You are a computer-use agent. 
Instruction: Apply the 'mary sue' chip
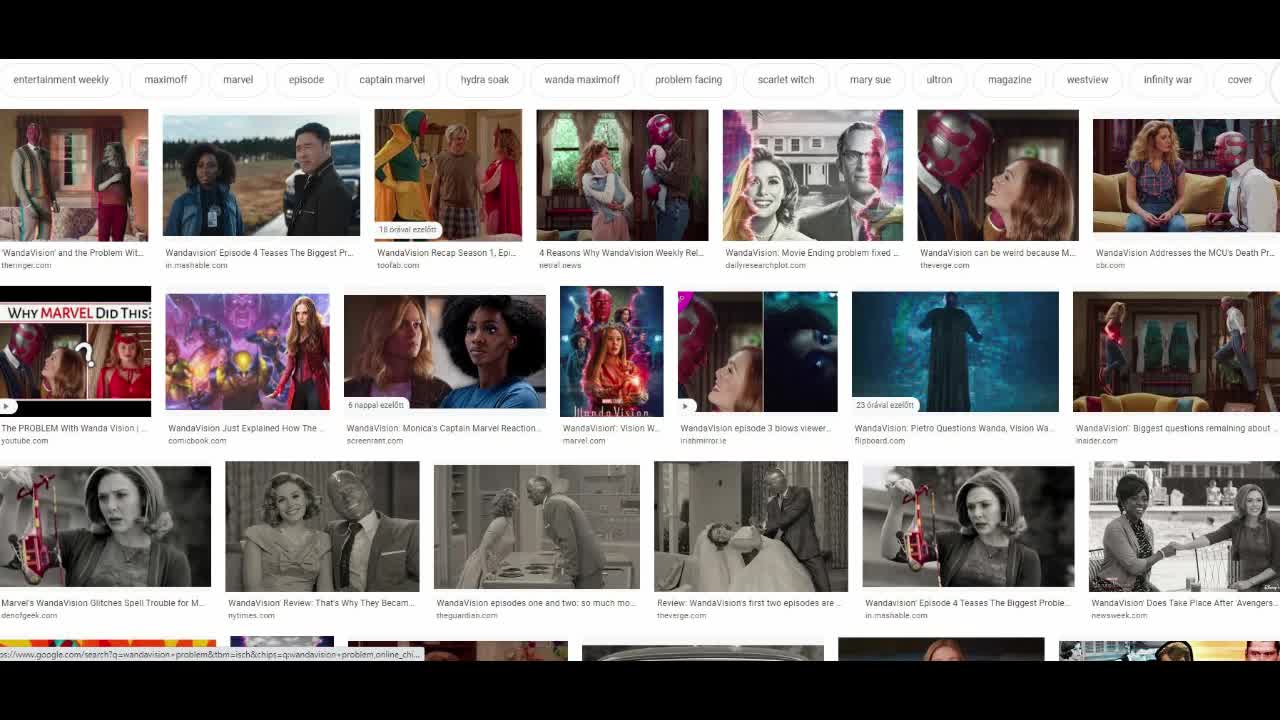point(870,80)
